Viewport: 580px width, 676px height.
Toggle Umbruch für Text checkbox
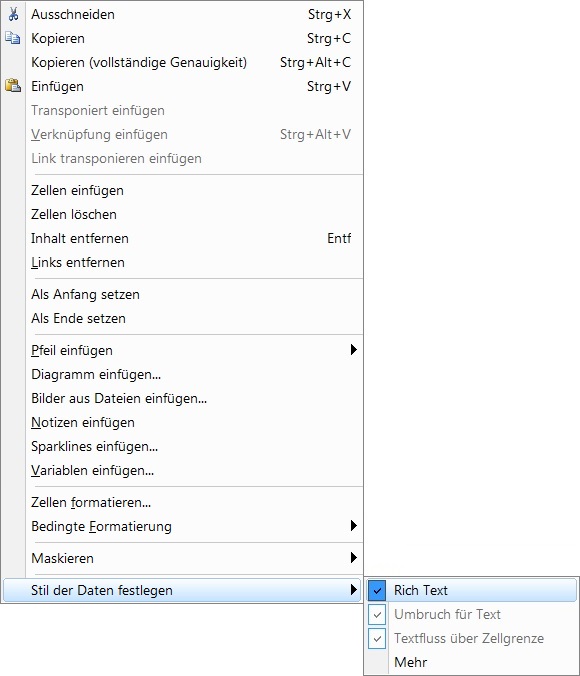(x=377, y=614)
